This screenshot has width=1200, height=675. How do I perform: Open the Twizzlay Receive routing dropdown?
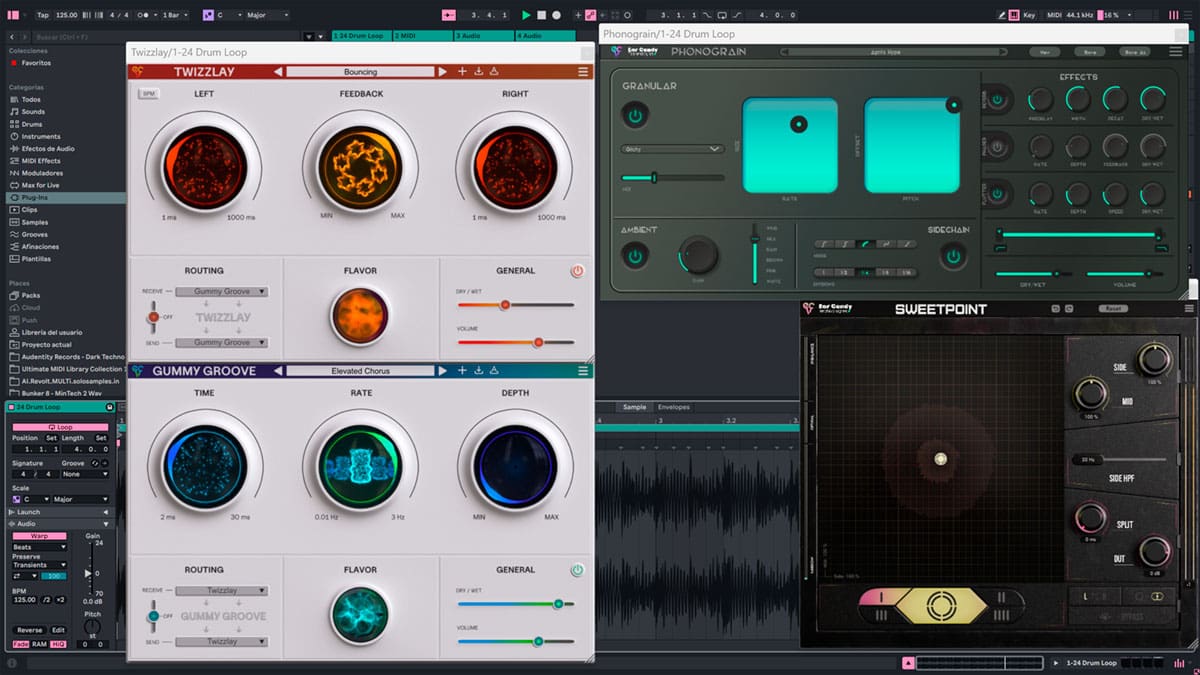[x=222, y=292]
